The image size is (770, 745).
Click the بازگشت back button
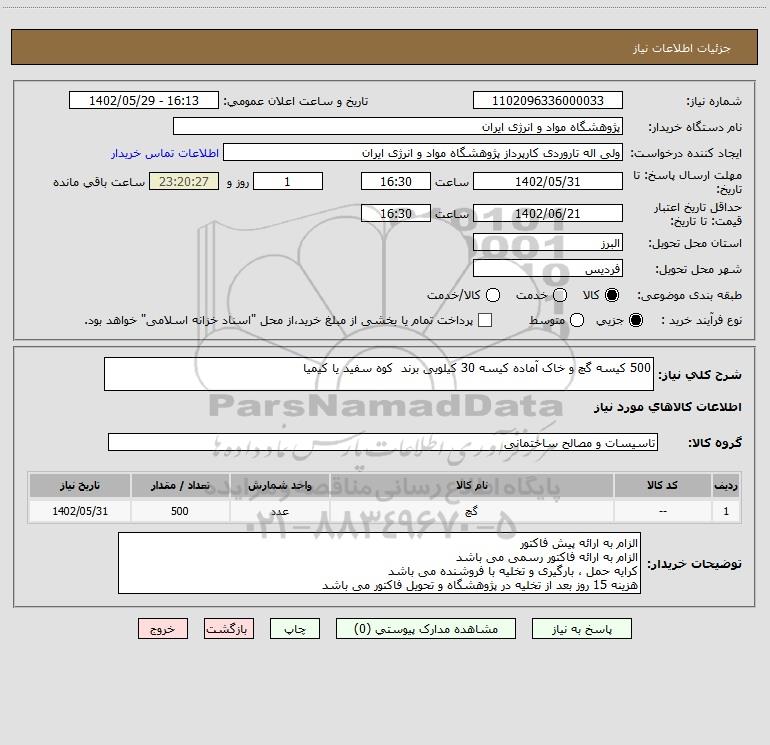(x=229, y=629)
